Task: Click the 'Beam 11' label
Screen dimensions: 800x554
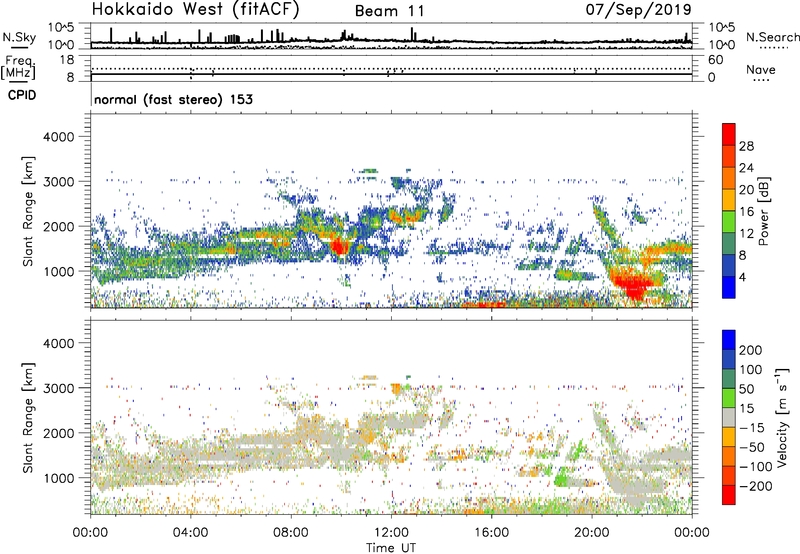Action: (x=389, y=11)
